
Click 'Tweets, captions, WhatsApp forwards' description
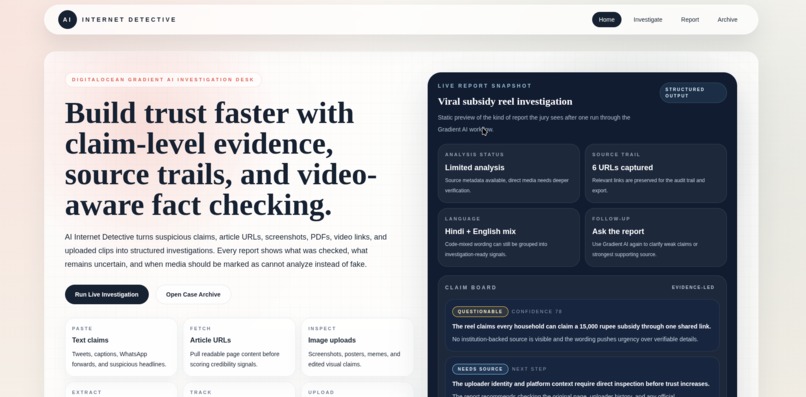119,359
